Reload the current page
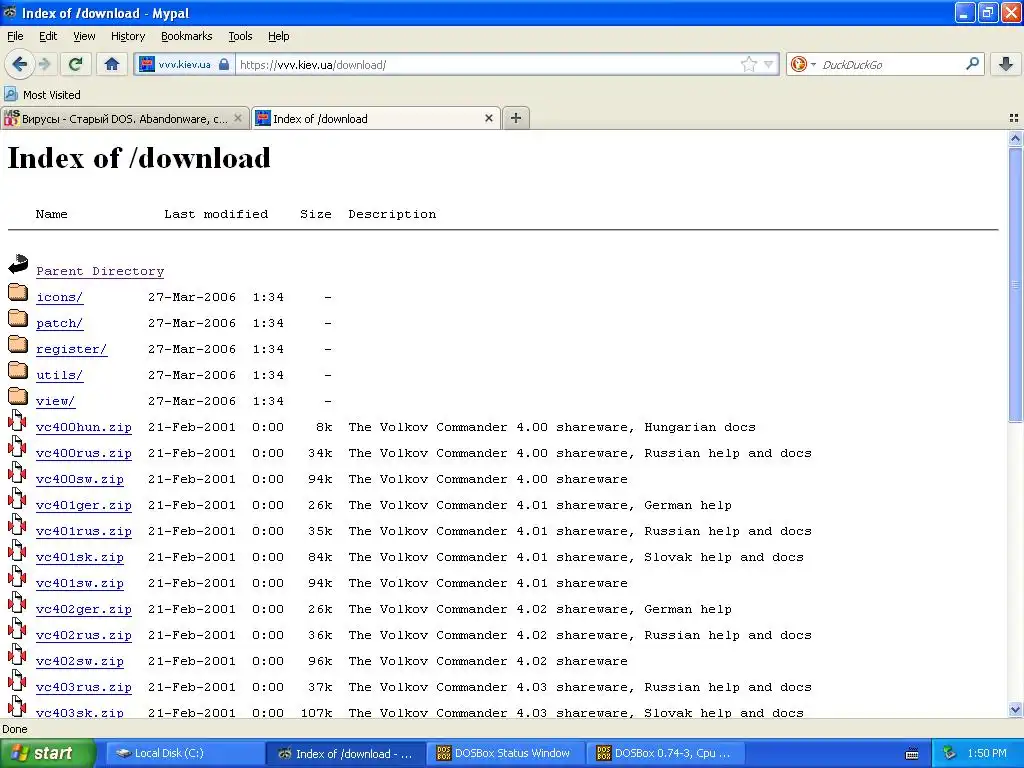 (x=75, y=64)
